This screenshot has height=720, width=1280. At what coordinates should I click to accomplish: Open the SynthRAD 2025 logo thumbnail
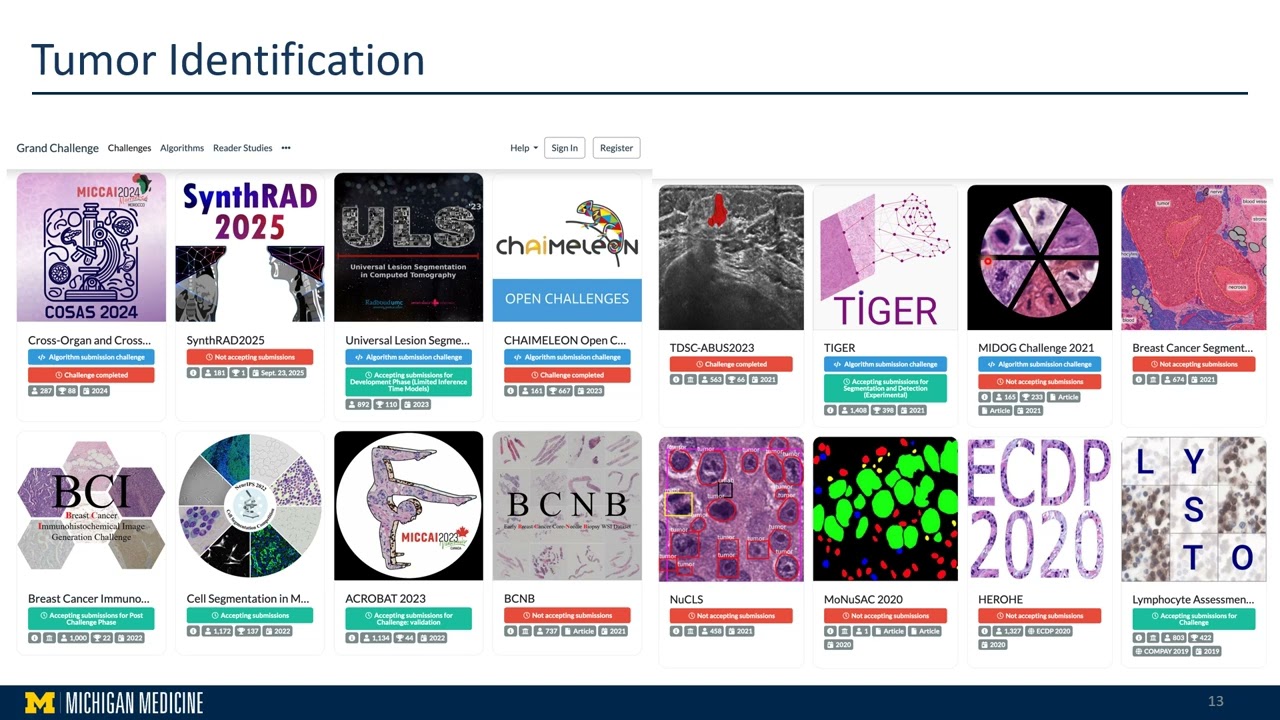[250, 247]
